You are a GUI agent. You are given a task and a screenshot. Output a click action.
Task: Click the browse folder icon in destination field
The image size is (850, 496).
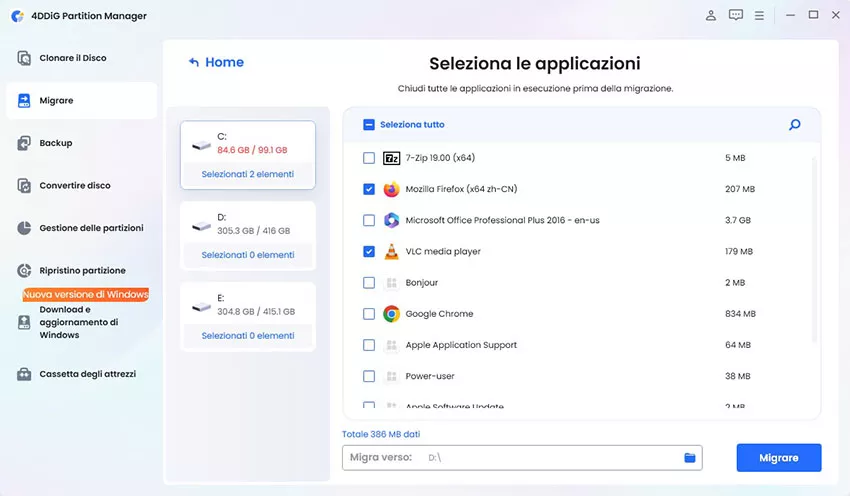click(690, 458)
